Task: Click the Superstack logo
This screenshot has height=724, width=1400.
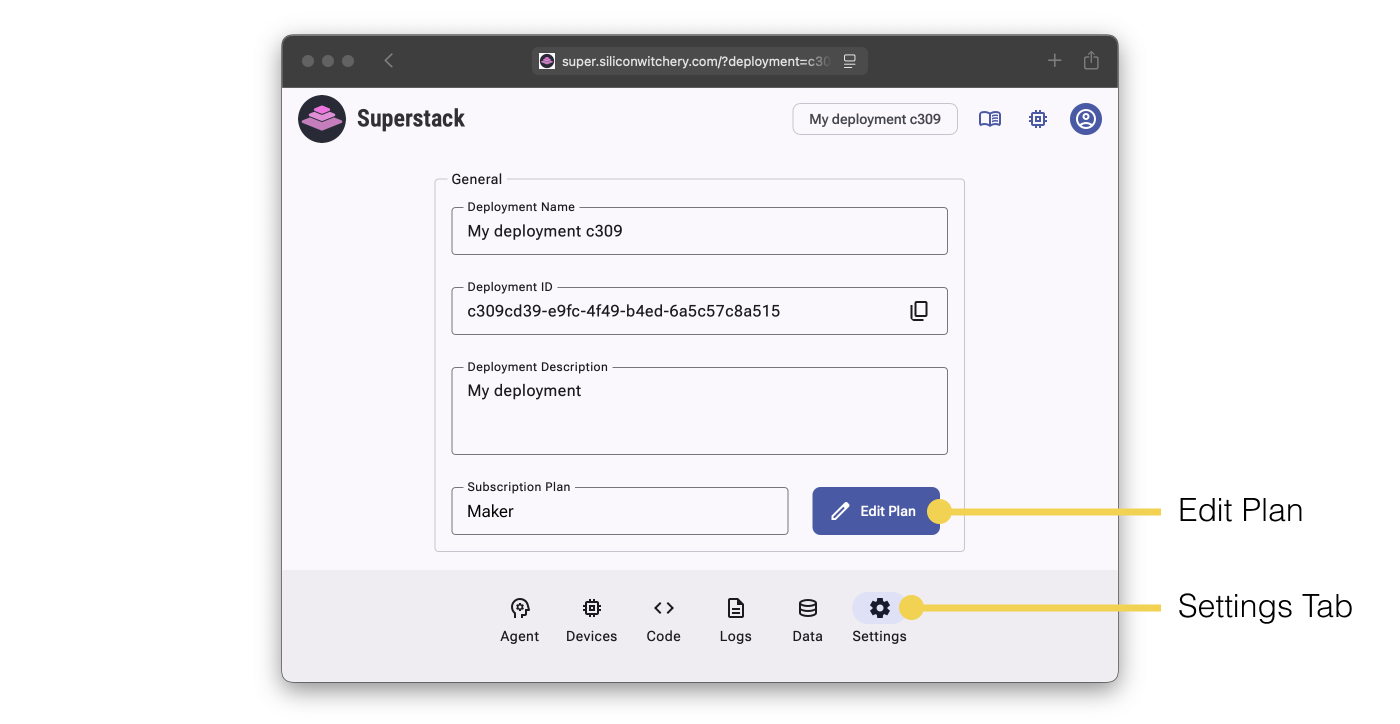Action: point(322,119)
